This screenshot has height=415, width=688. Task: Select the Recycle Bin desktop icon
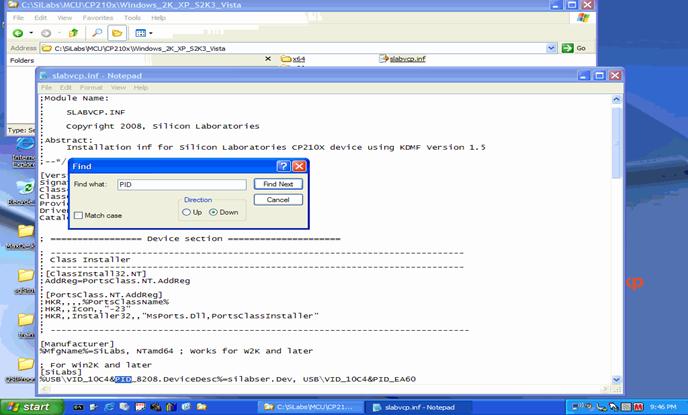24,192
